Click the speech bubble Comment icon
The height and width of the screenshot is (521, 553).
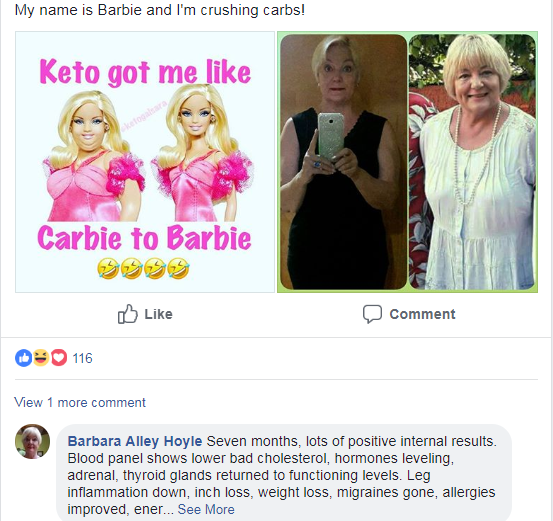pyautogui.click(x=372, y=314)
